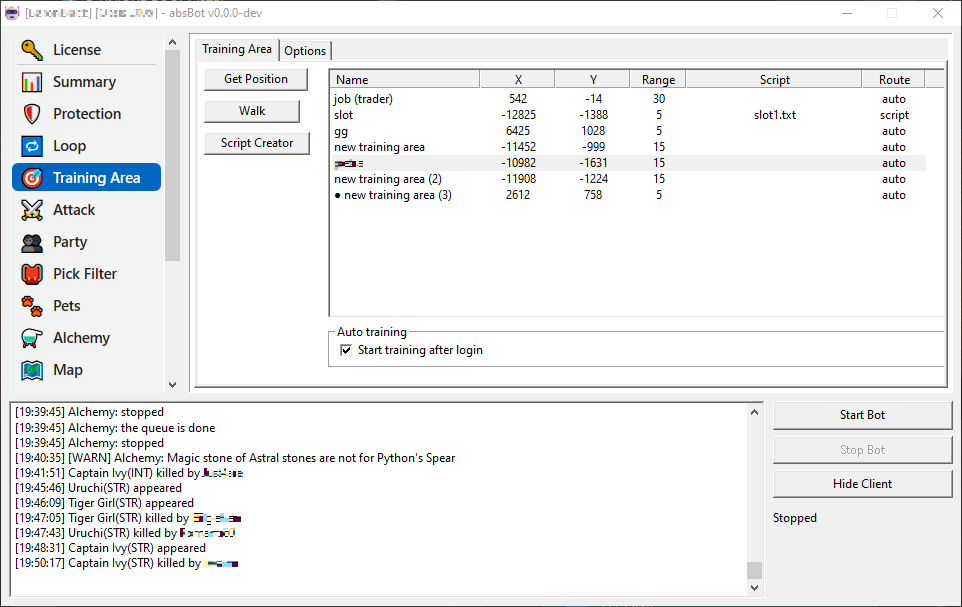Click sidebar scroll up arrow
The width and height of the screenshot is (962, 607).
(x=172, y=42)
